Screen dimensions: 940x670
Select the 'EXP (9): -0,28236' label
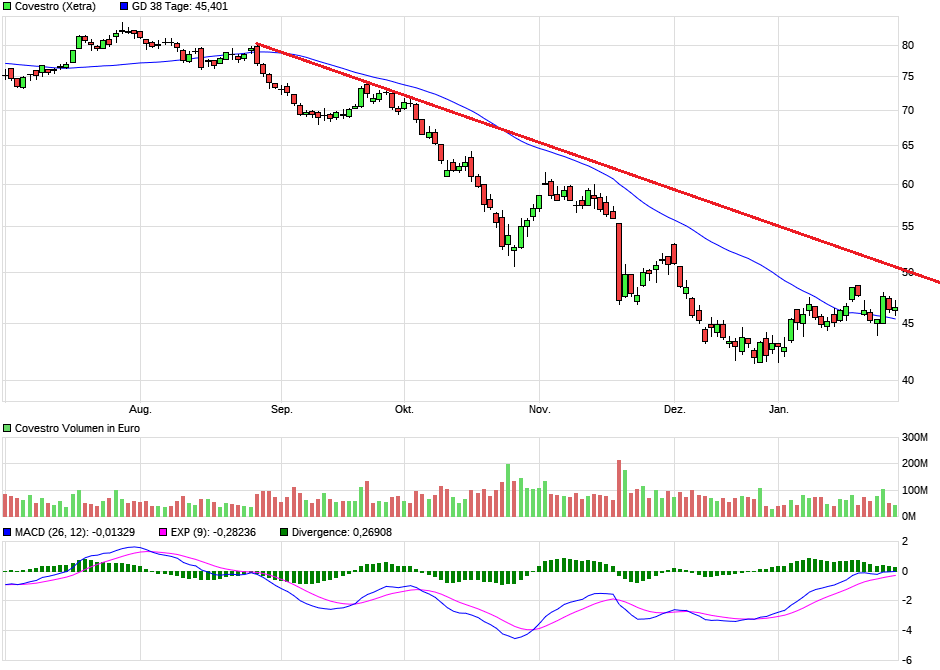click(213, 532)
